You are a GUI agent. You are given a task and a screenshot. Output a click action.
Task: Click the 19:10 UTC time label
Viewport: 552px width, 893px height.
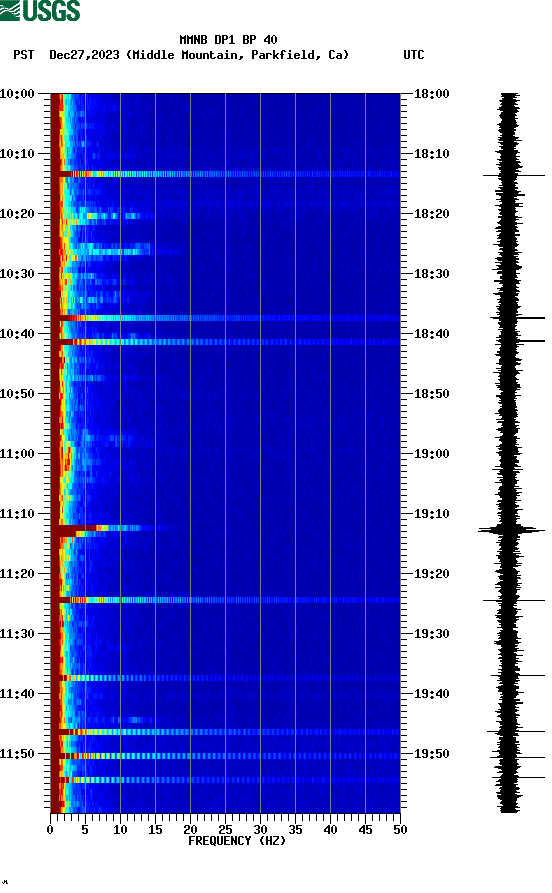[x=432, y=514]
